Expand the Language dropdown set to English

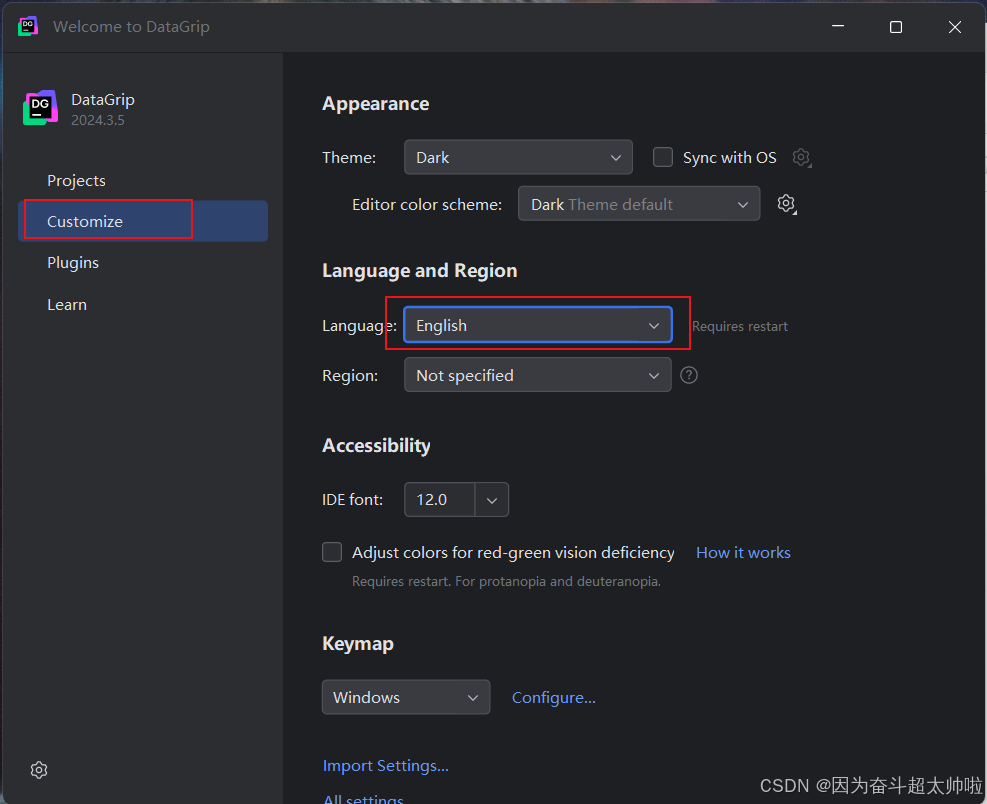(538, 326)
